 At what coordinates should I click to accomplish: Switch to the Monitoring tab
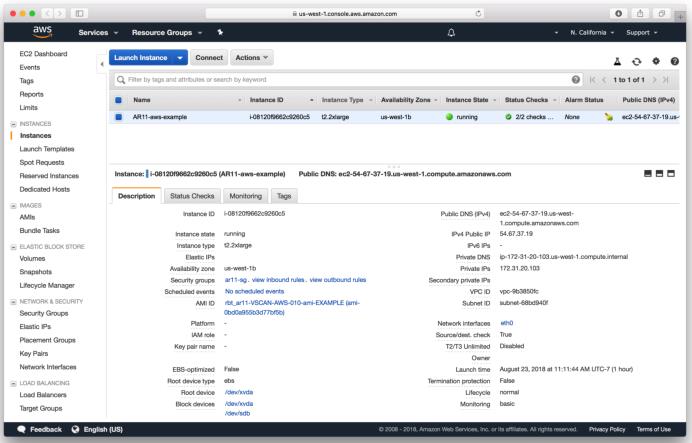coord(245,196)
